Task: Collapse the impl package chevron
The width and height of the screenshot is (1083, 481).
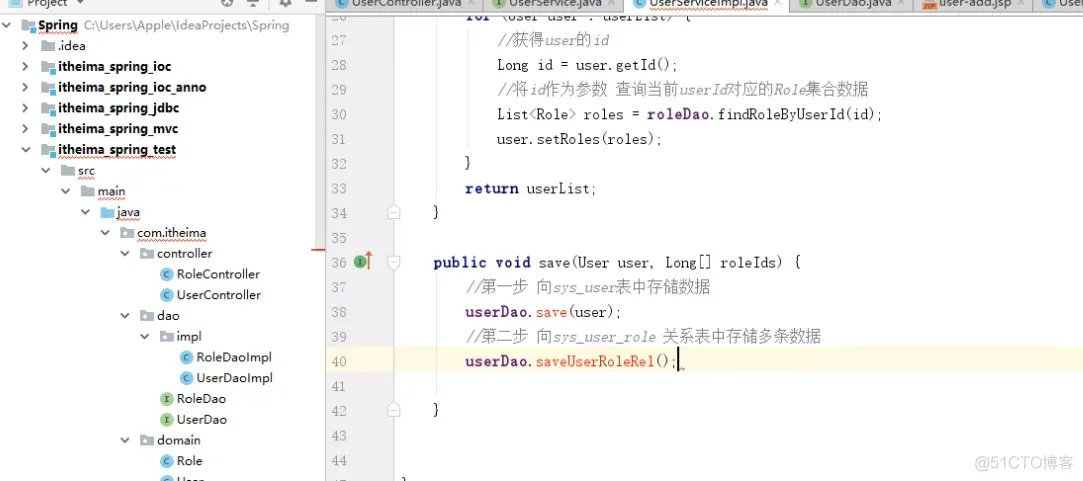Action: point(144,337)
